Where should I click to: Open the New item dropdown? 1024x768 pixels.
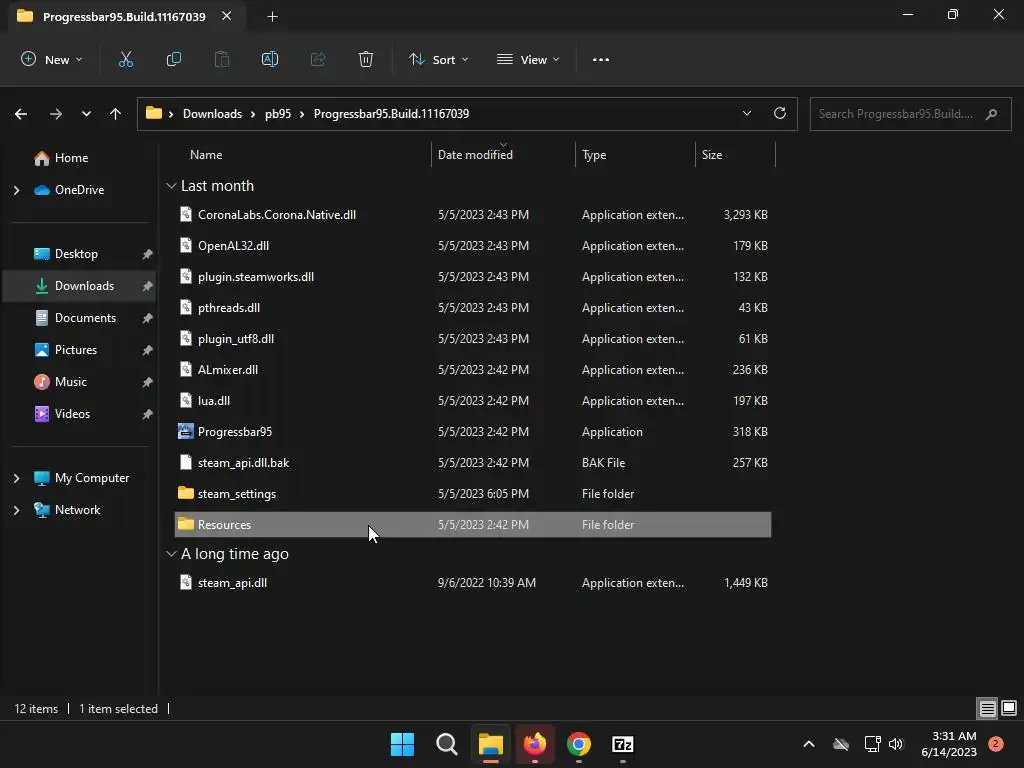click(x=52, y=59)
